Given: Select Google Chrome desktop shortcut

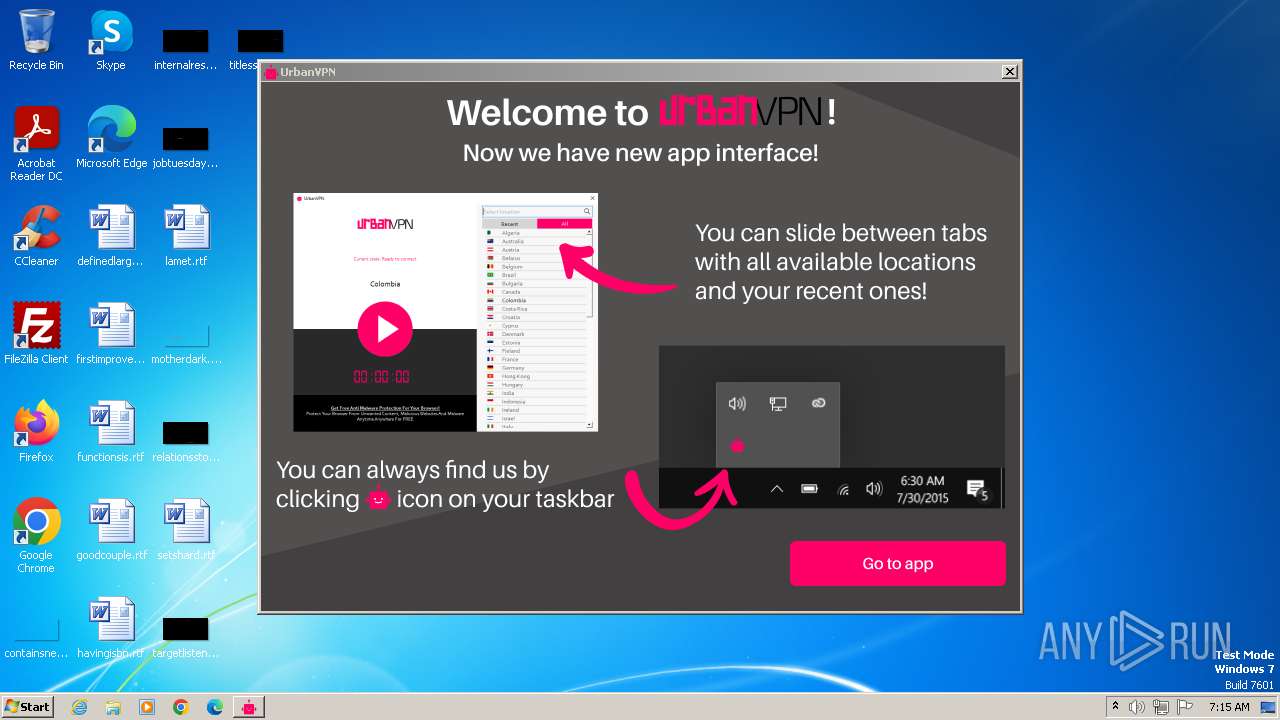Looking at the screenshot, I should [x=36, y=536].
